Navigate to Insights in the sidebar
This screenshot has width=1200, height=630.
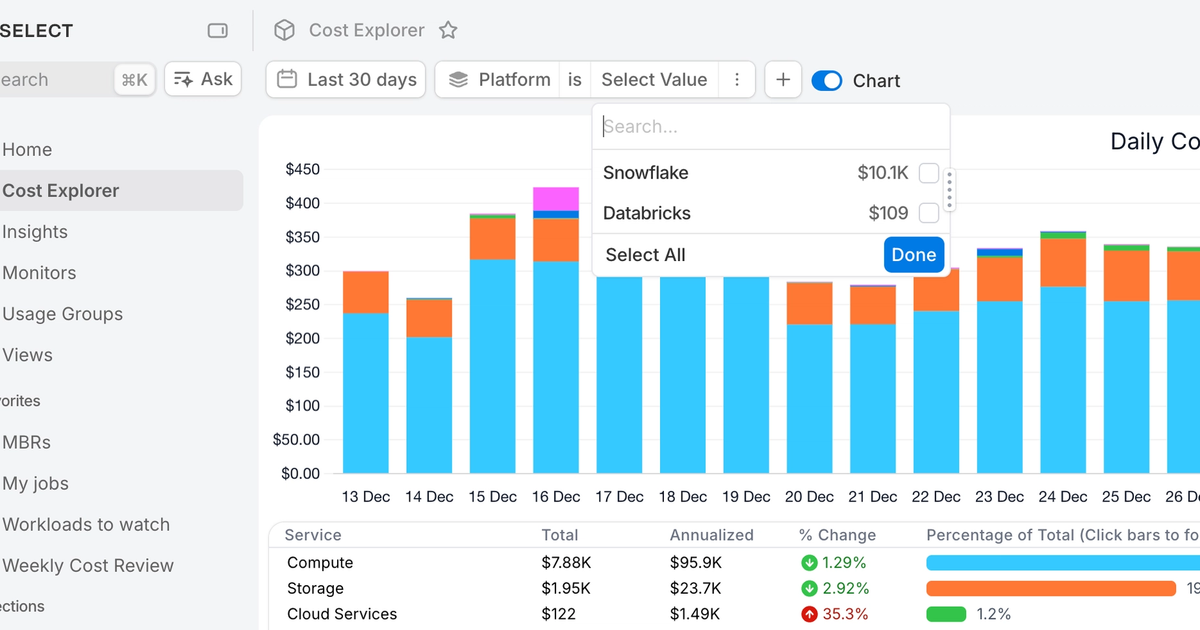35,231
